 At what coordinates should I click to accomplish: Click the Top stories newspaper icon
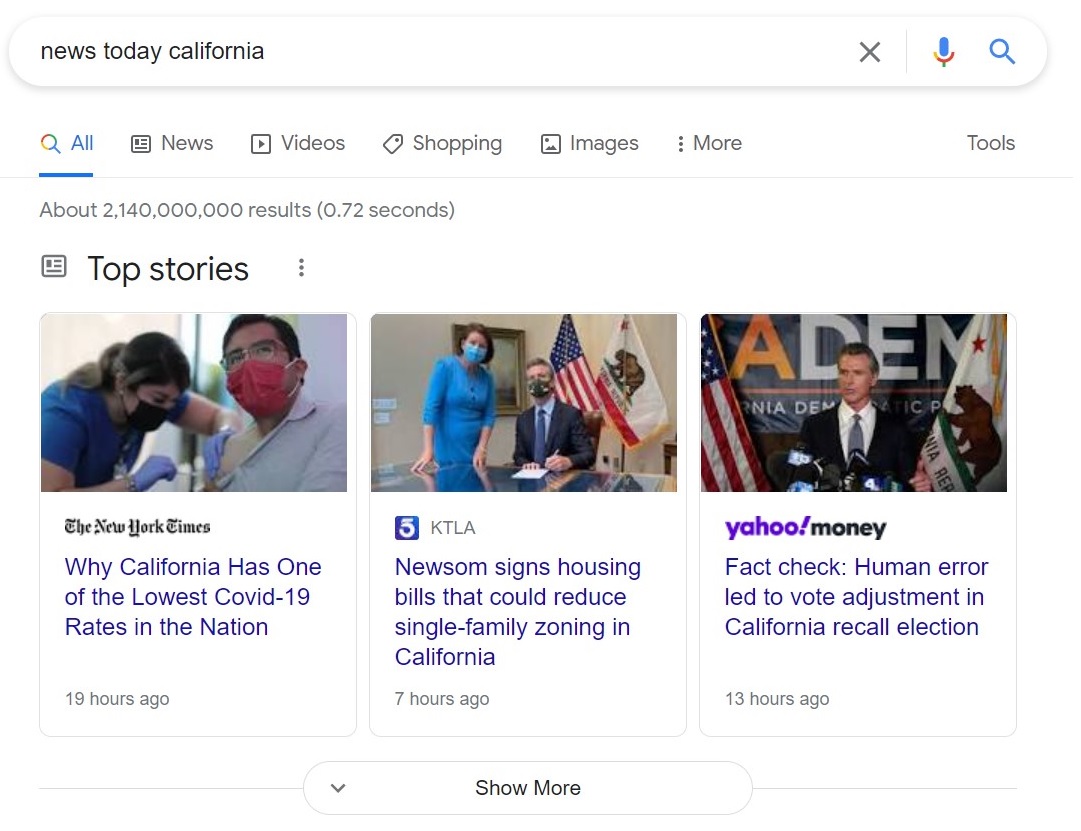click(x=54, y=267)
